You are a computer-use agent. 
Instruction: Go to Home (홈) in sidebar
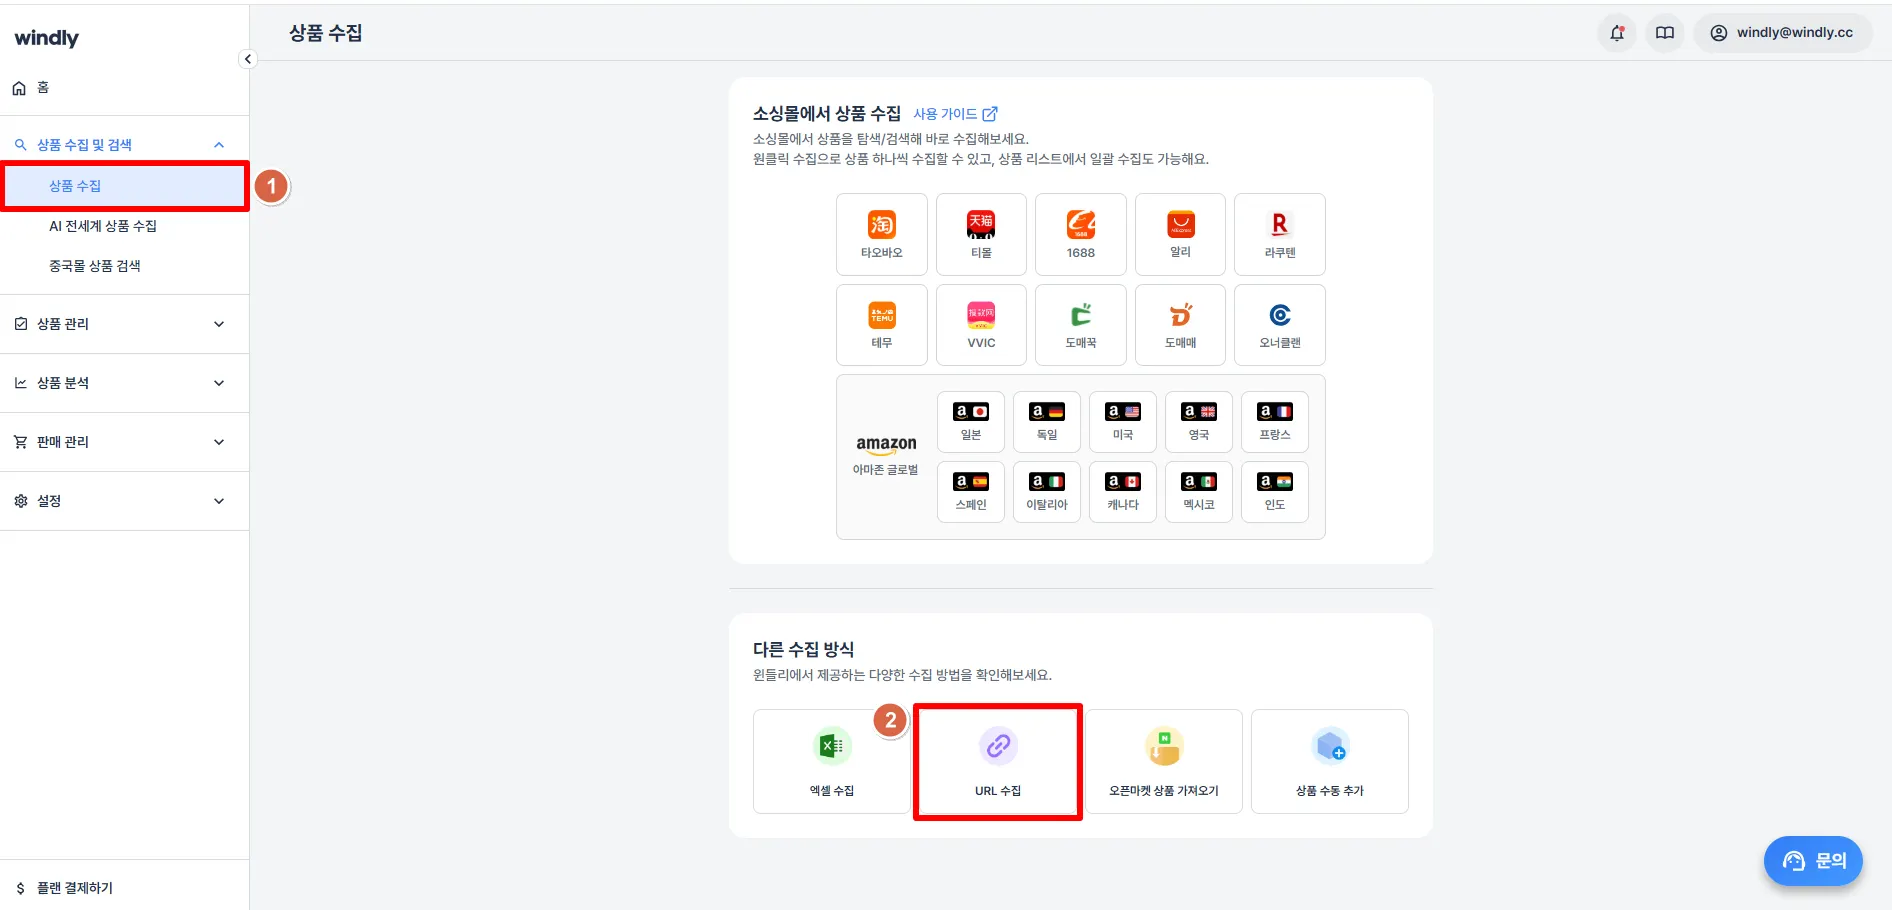(x=124, y=88)
